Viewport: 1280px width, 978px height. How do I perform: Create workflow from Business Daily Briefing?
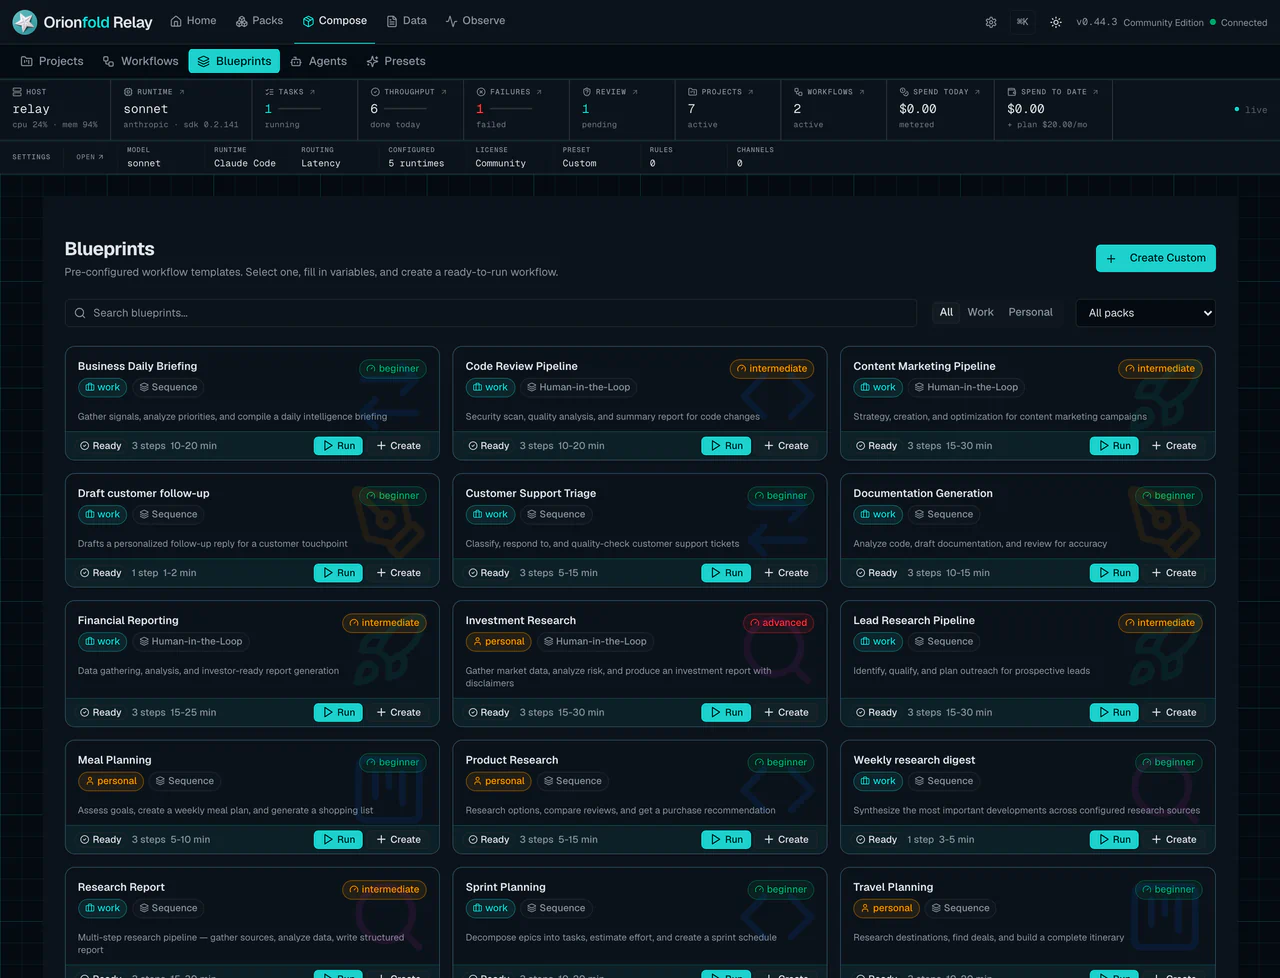point(399,446)
